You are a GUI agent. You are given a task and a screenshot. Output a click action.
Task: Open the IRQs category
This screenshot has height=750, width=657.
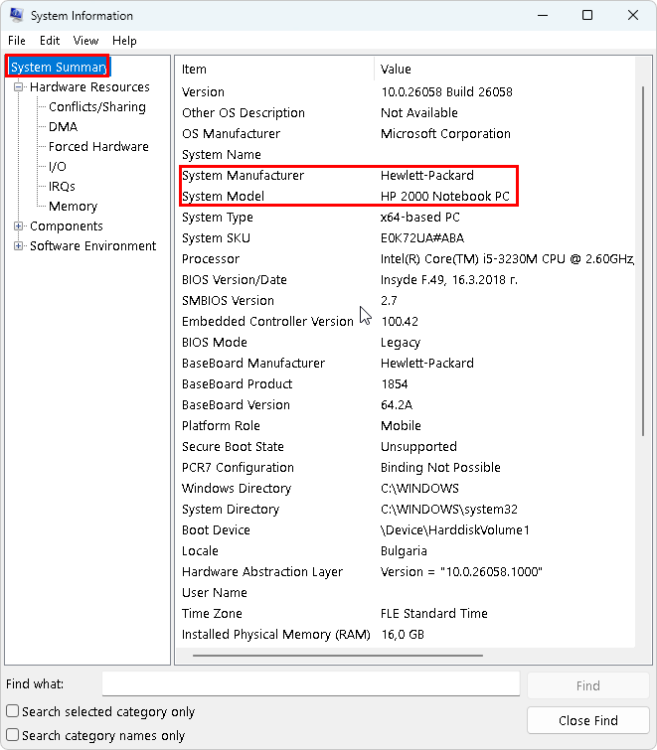coord(62,186)
